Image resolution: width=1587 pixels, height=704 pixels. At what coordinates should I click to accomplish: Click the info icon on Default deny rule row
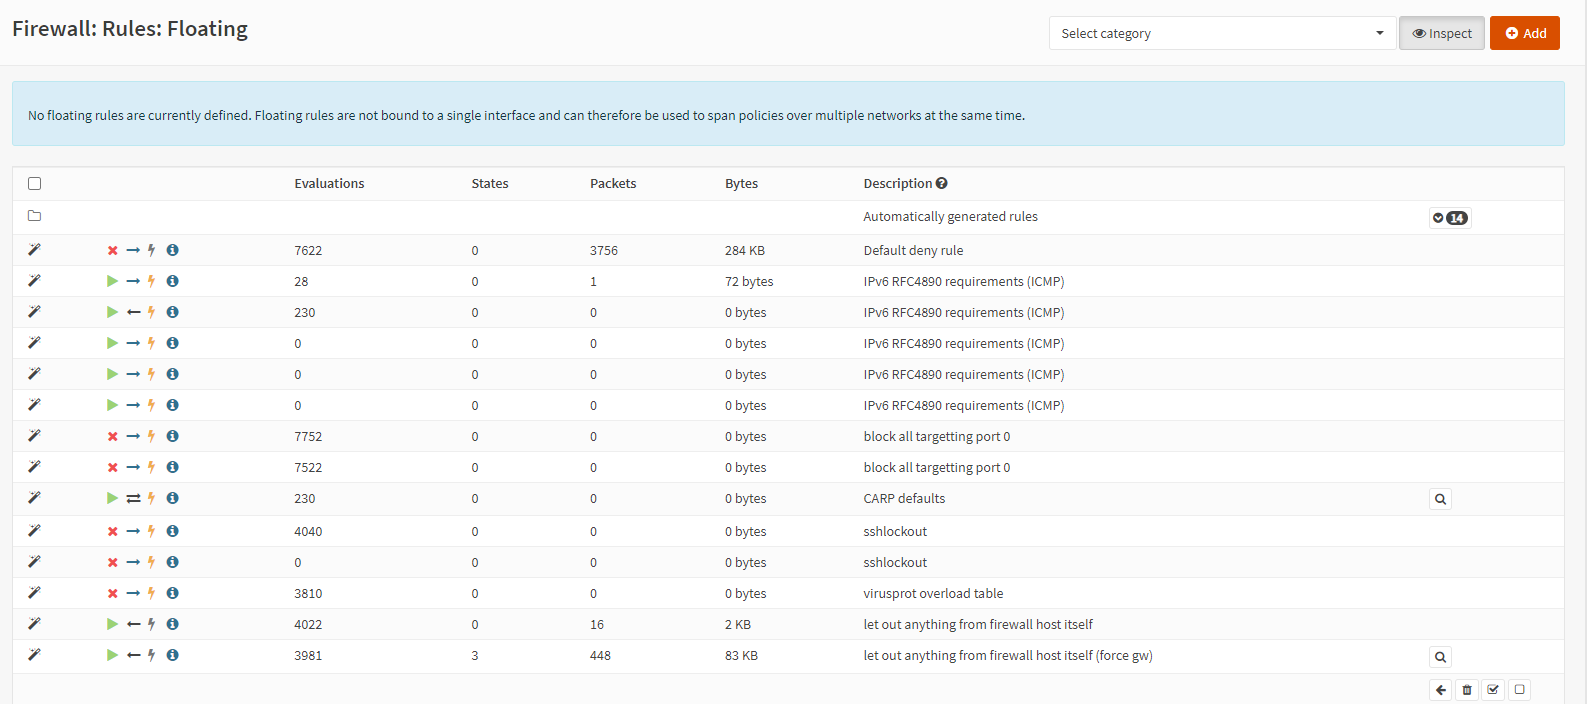(172, 250)
